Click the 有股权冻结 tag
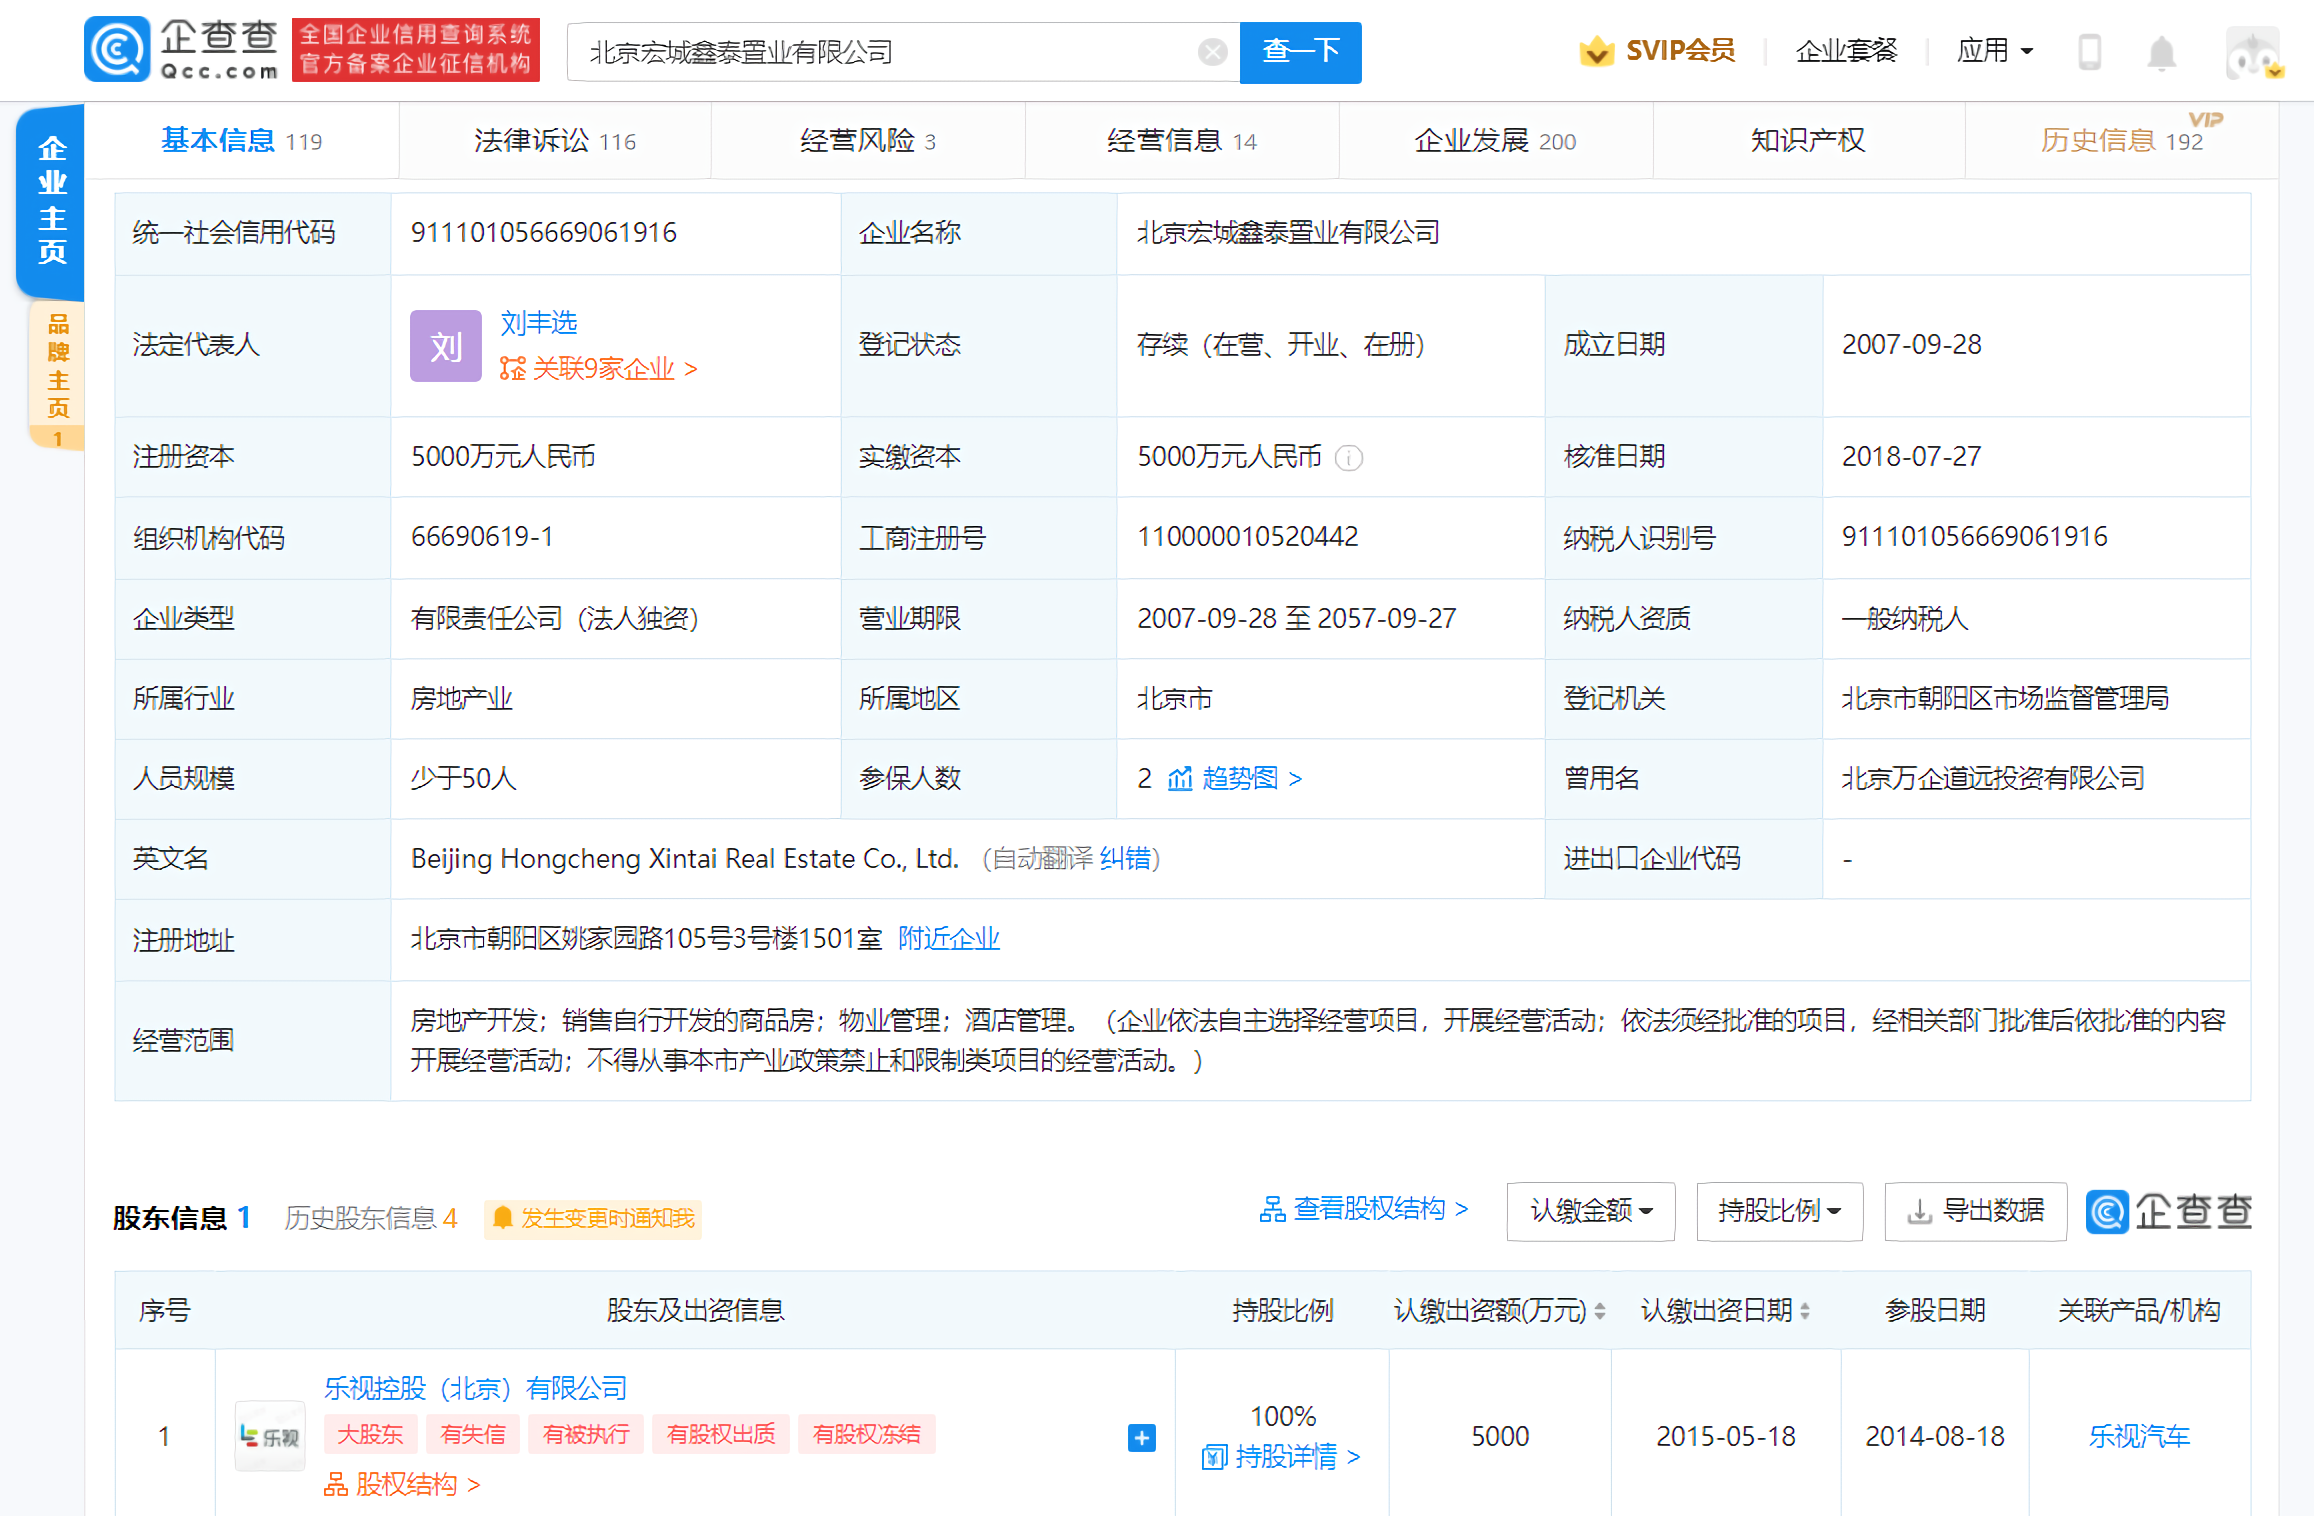The height and width of the screenshot is (1516, 2314). 867,1434
